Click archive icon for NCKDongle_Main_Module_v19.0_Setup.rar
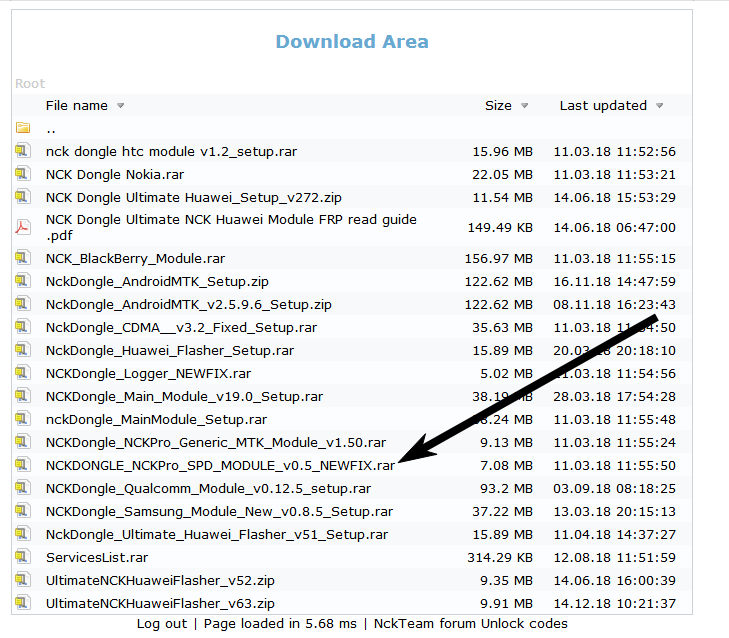729x638 pixels. point(23,395)
